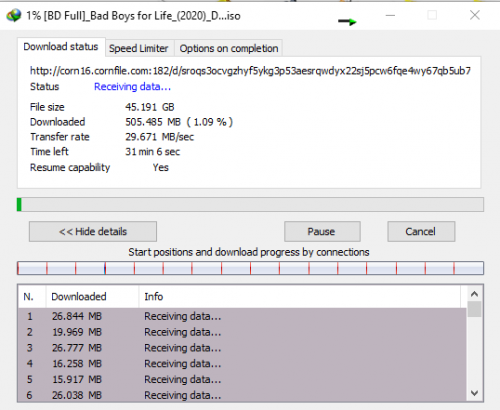Image resolution: width=500 pixels, height=410 pixels.
Task: Click the file size value 45.191 GB
Action: coord(150,107)
